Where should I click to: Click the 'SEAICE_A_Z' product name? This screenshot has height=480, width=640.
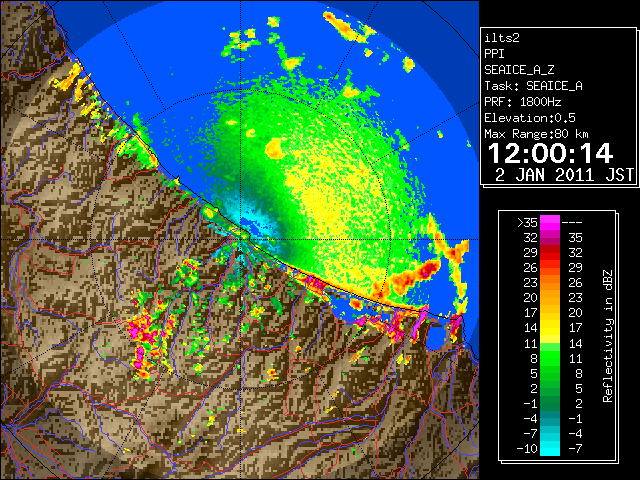click(x=519, y=70)
